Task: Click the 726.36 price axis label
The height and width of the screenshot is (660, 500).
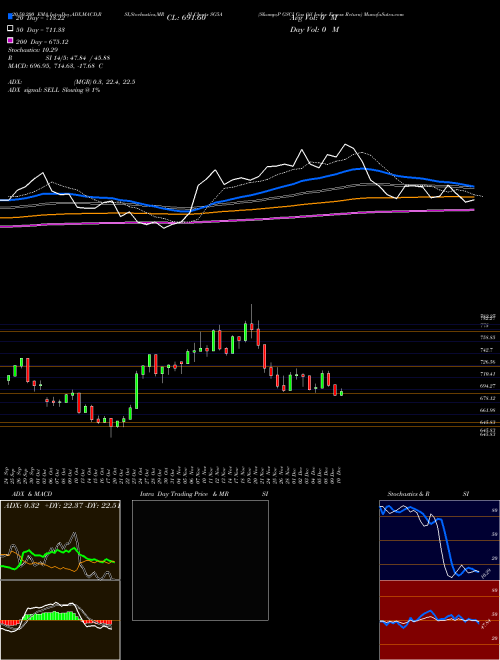Action: [x=487, y=362]
